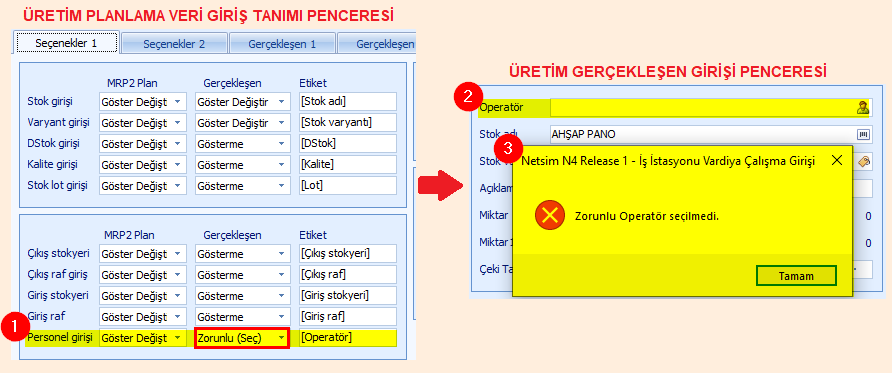The width and height of the screenshot is (892, 373).
Task: Open the Gerçekleşen 1 tab
Action: (282, 44)
